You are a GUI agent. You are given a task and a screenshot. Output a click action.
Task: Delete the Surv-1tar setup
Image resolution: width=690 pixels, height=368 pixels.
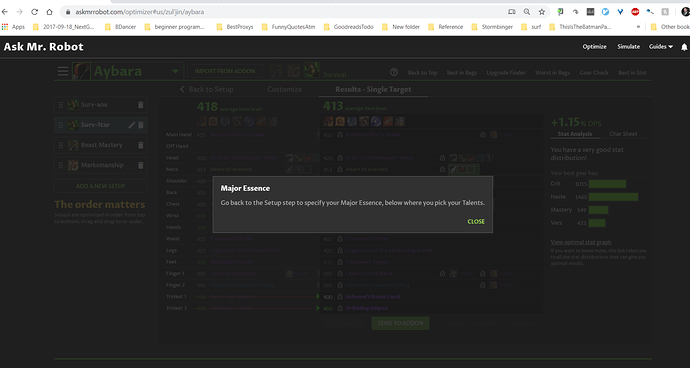pos(141,125)
